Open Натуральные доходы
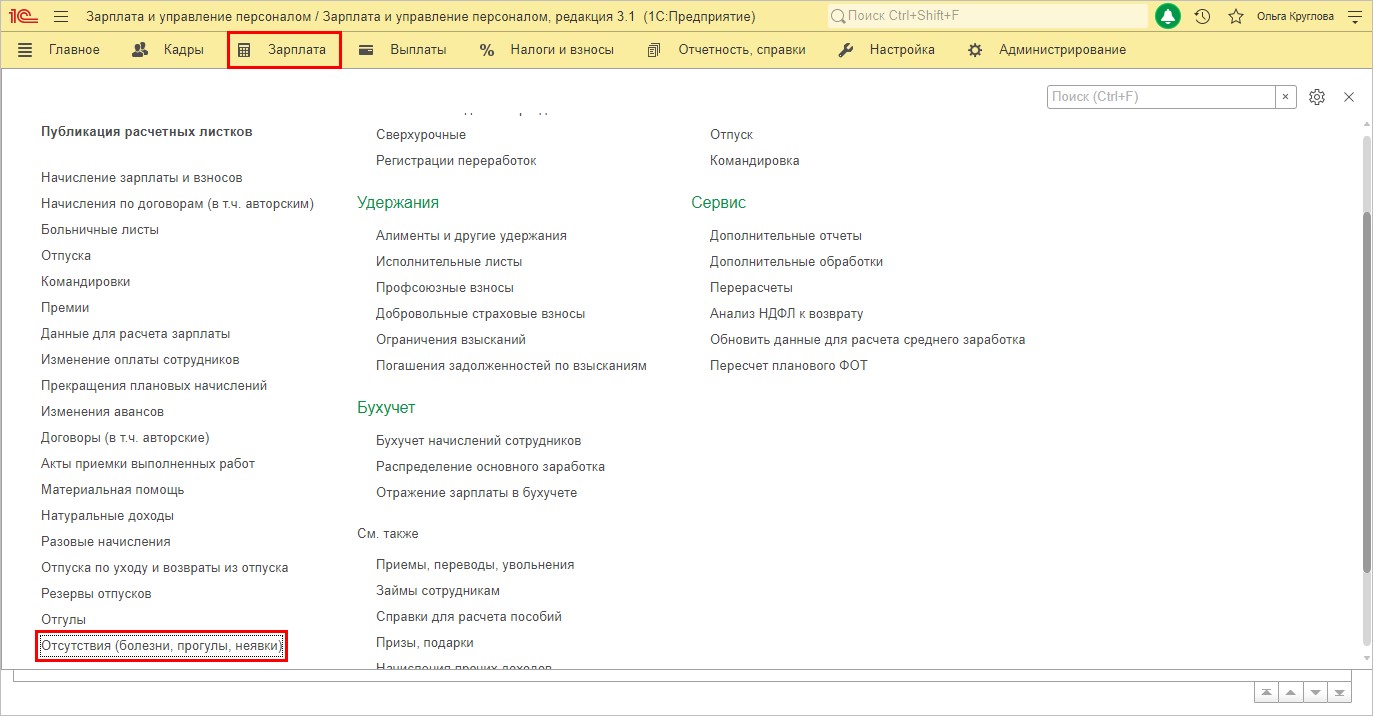The height and width of the screenshot is (716, 1373). (108, 515)
